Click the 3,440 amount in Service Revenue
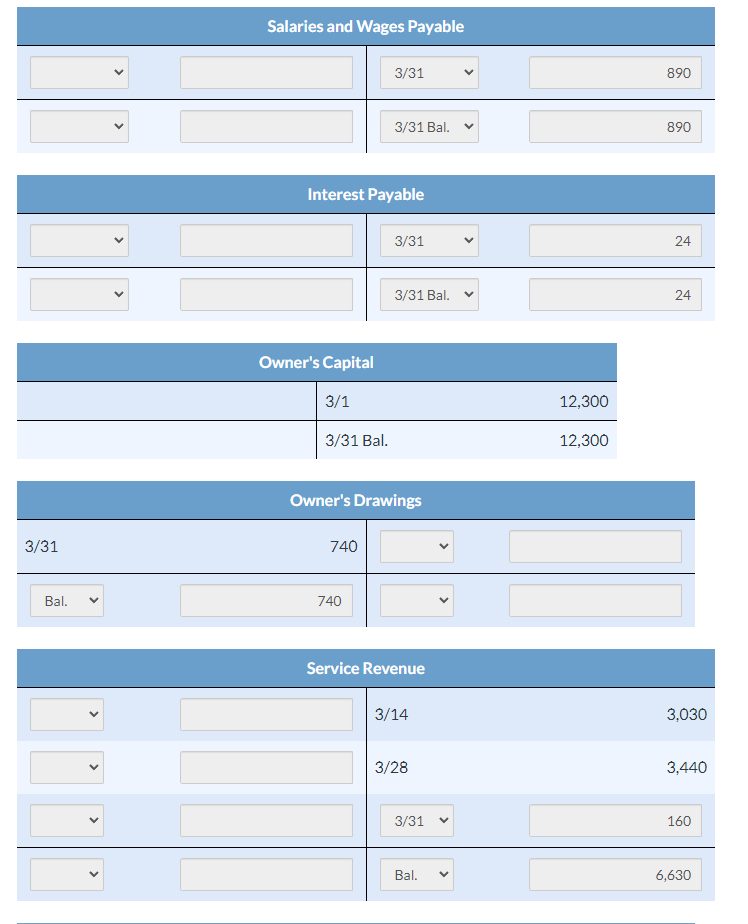This screenshot has height=924, width=748. [x=687, y=767]
